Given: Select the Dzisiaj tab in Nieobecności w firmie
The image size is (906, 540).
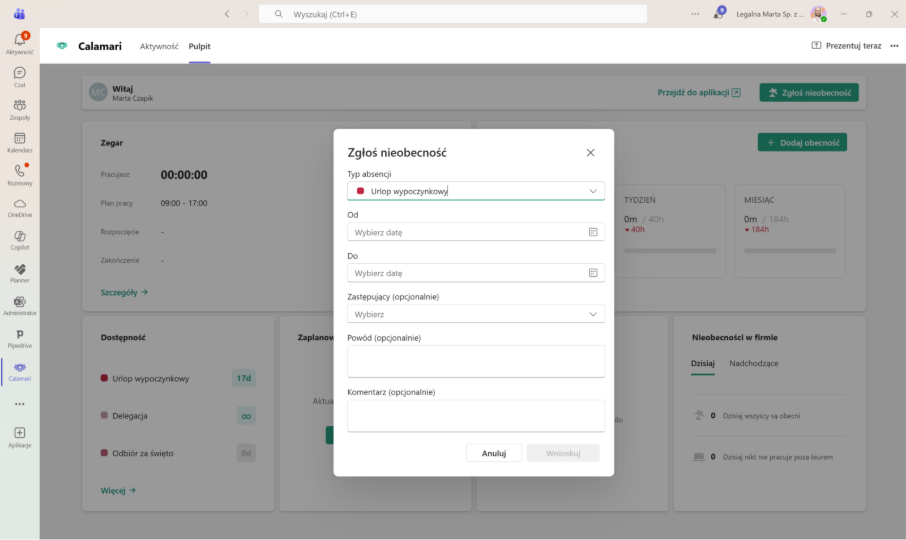Looking at the screenshot, I should click(703, 363).
